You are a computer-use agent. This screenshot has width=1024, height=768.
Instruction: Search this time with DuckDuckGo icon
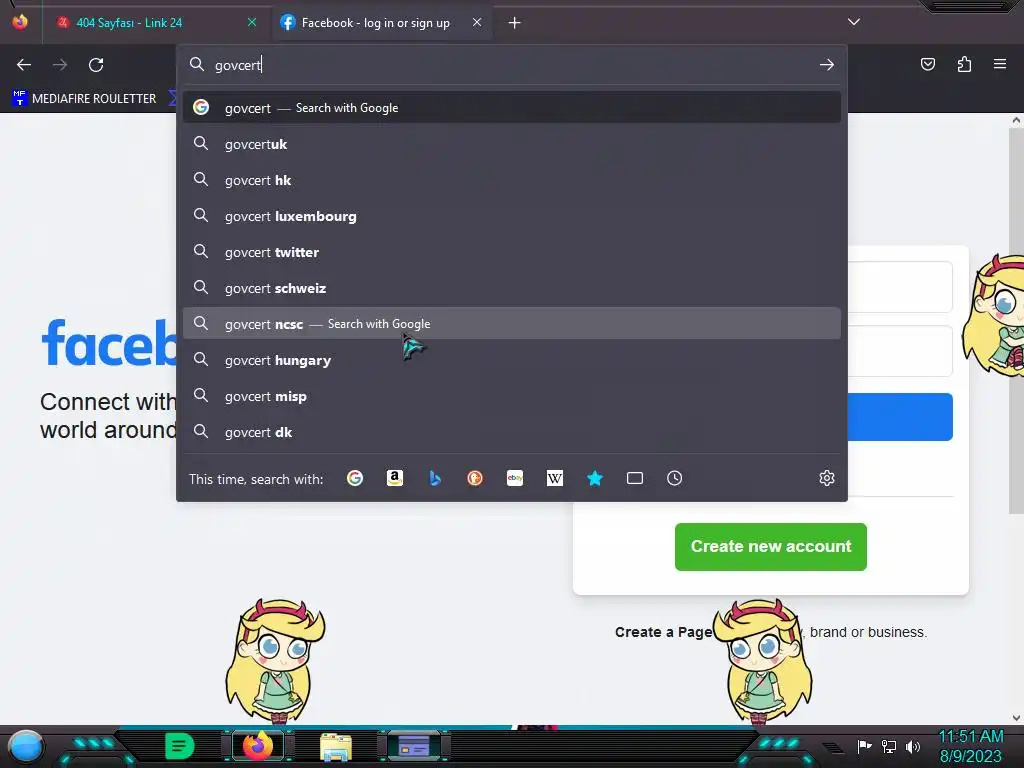click(x=475, y=479)
